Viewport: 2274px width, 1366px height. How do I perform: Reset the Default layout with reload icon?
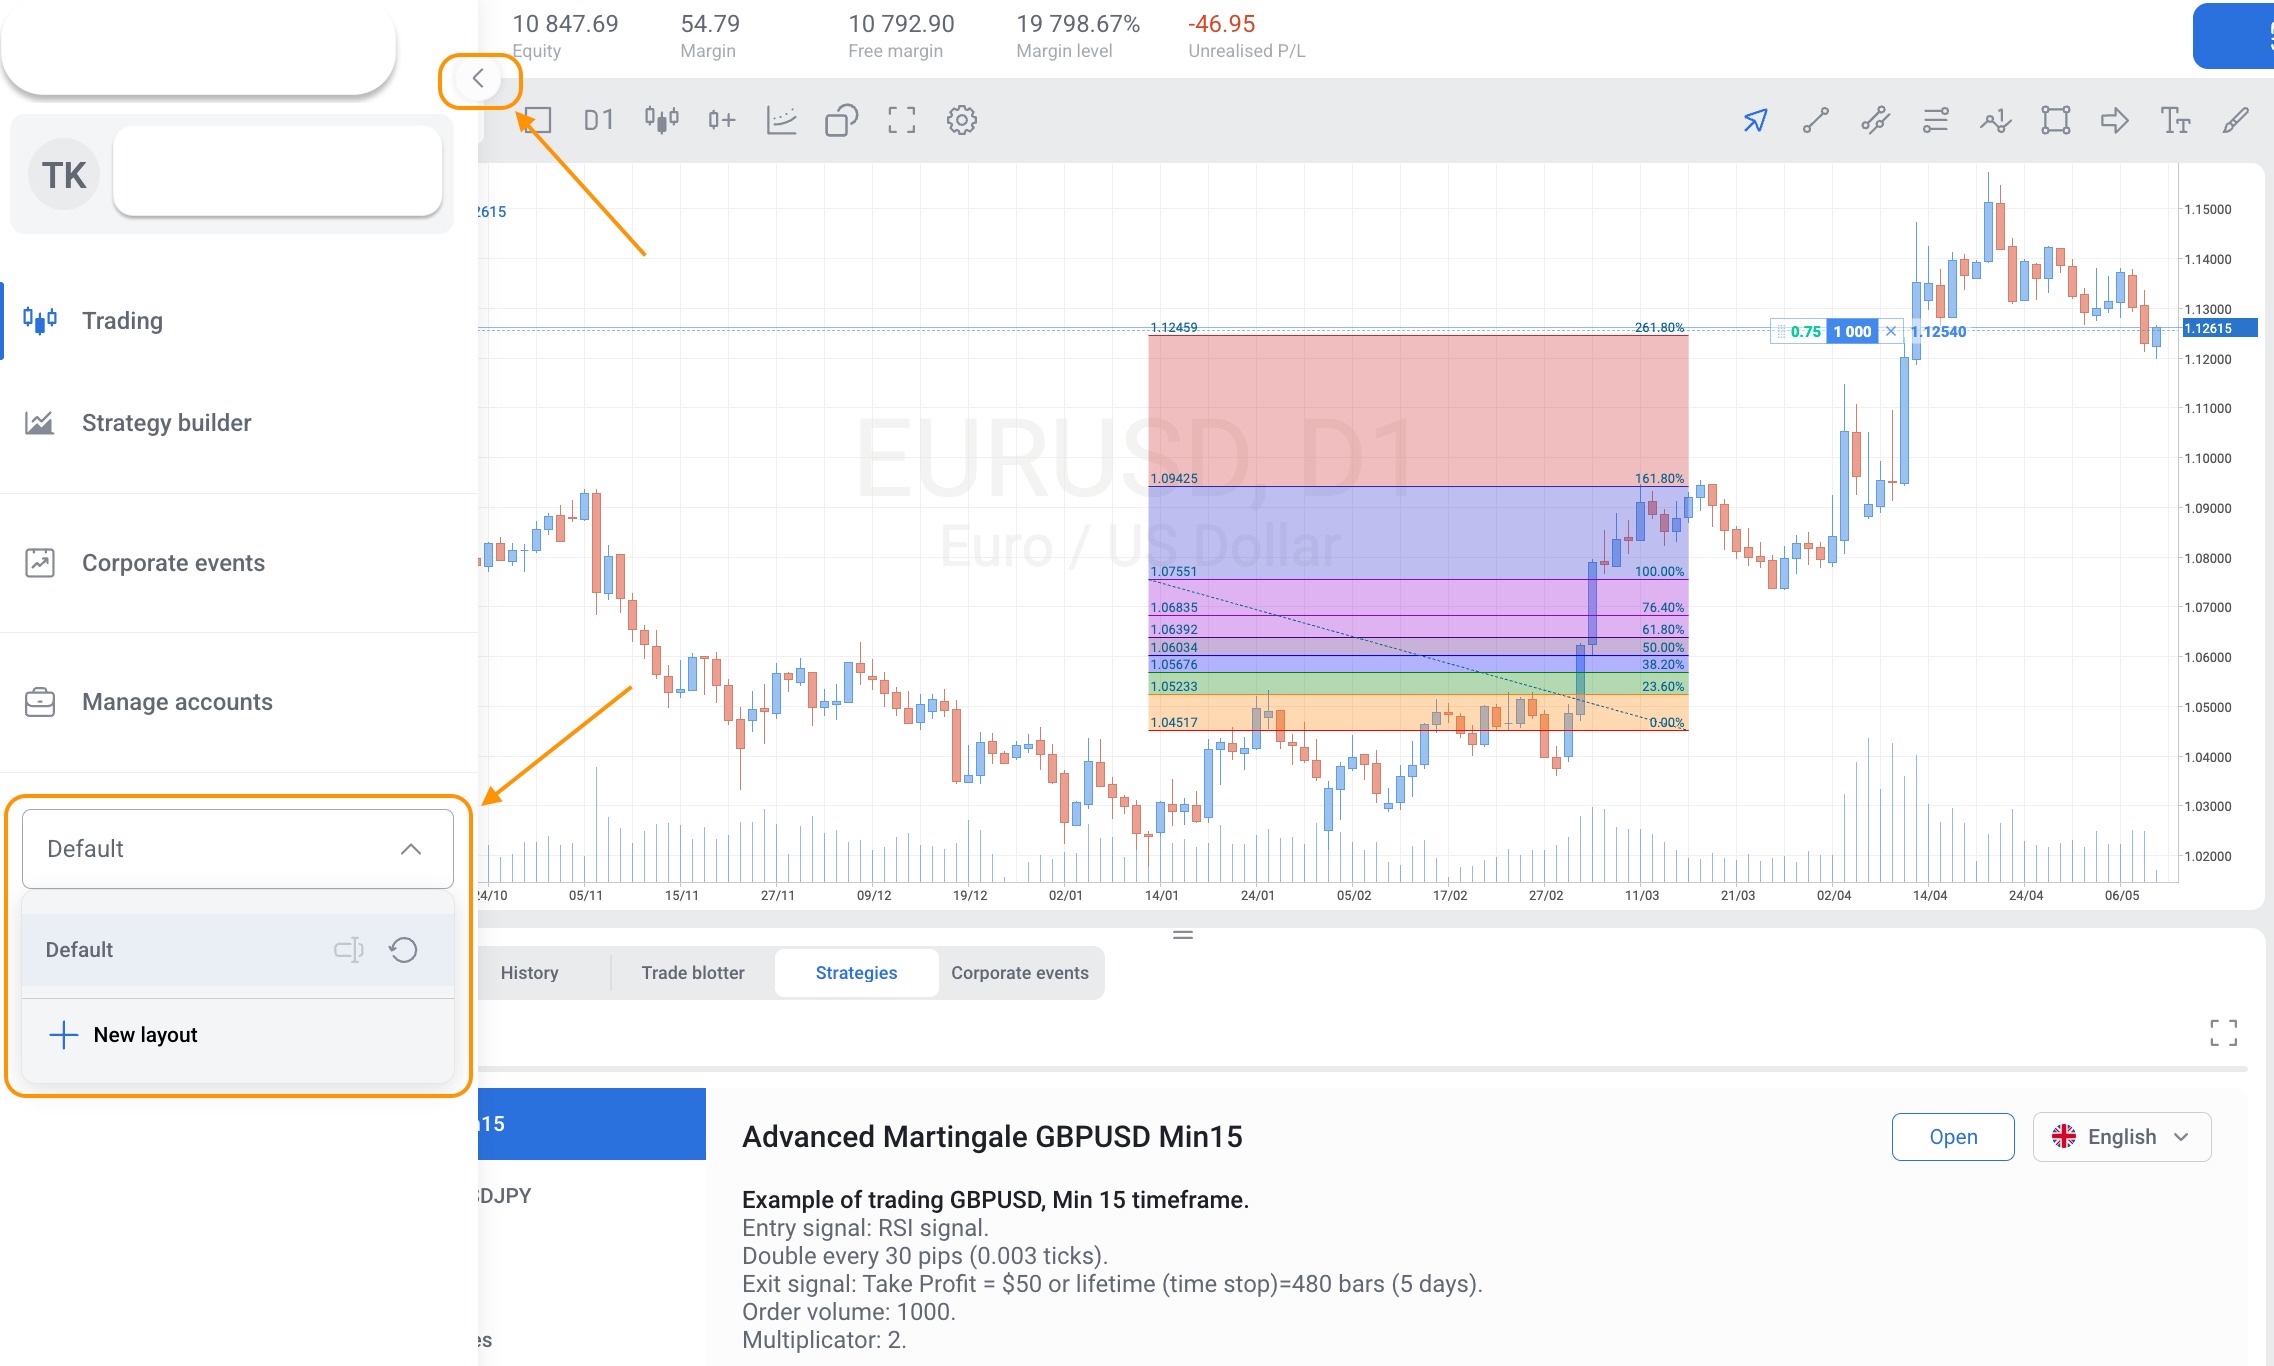click(x=403, y=950)
